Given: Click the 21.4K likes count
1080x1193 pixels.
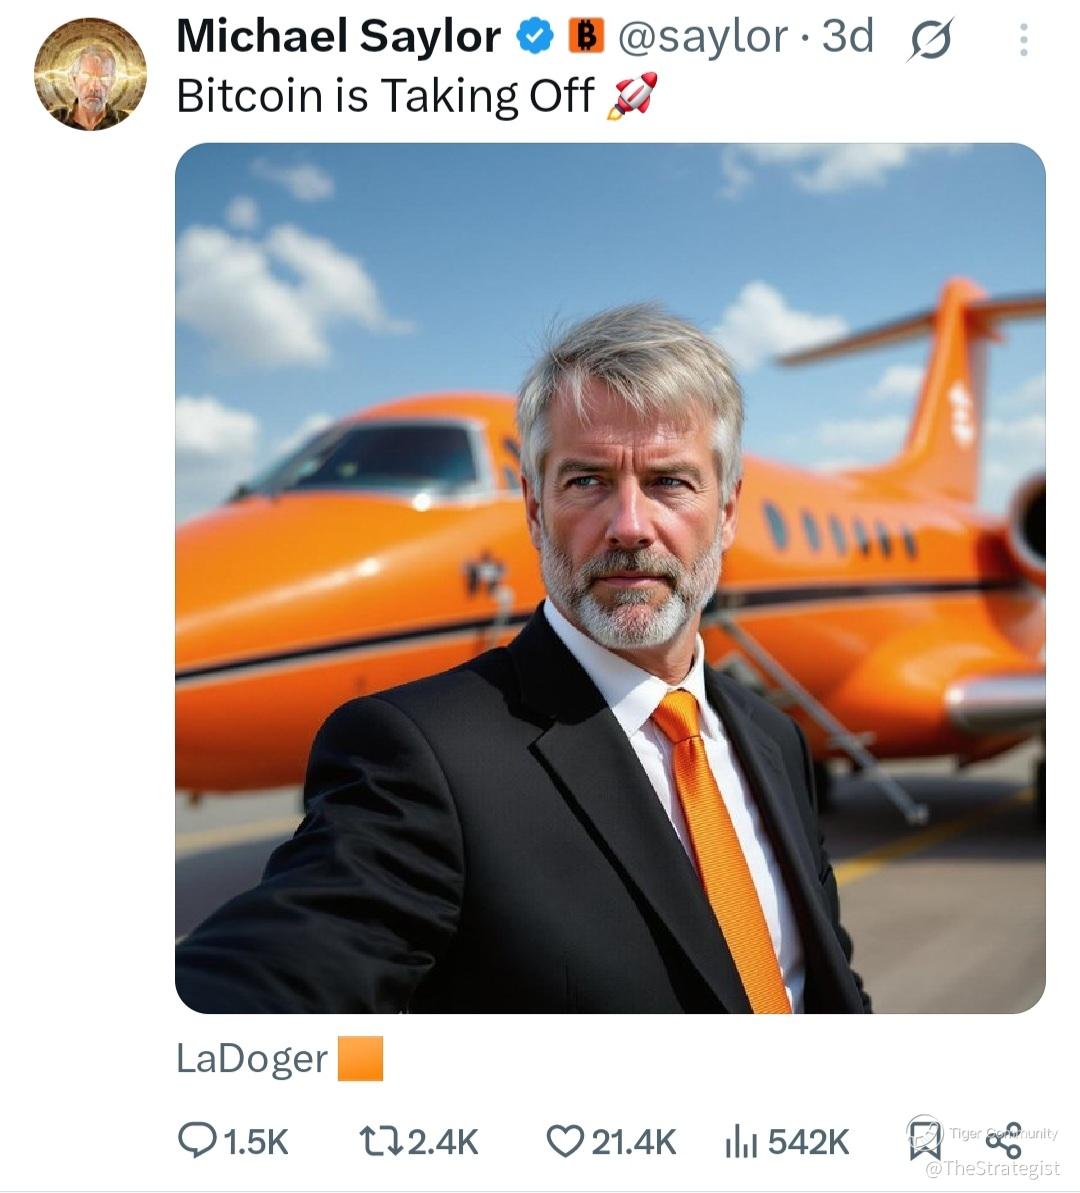Looking at the screenshot, I should click(x=634, y=1141).
